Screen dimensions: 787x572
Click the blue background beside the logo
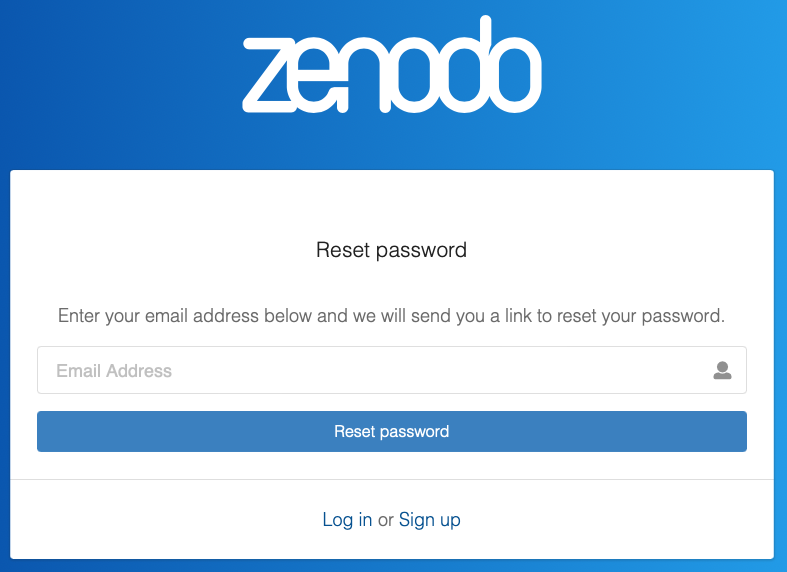click(120, 80)
